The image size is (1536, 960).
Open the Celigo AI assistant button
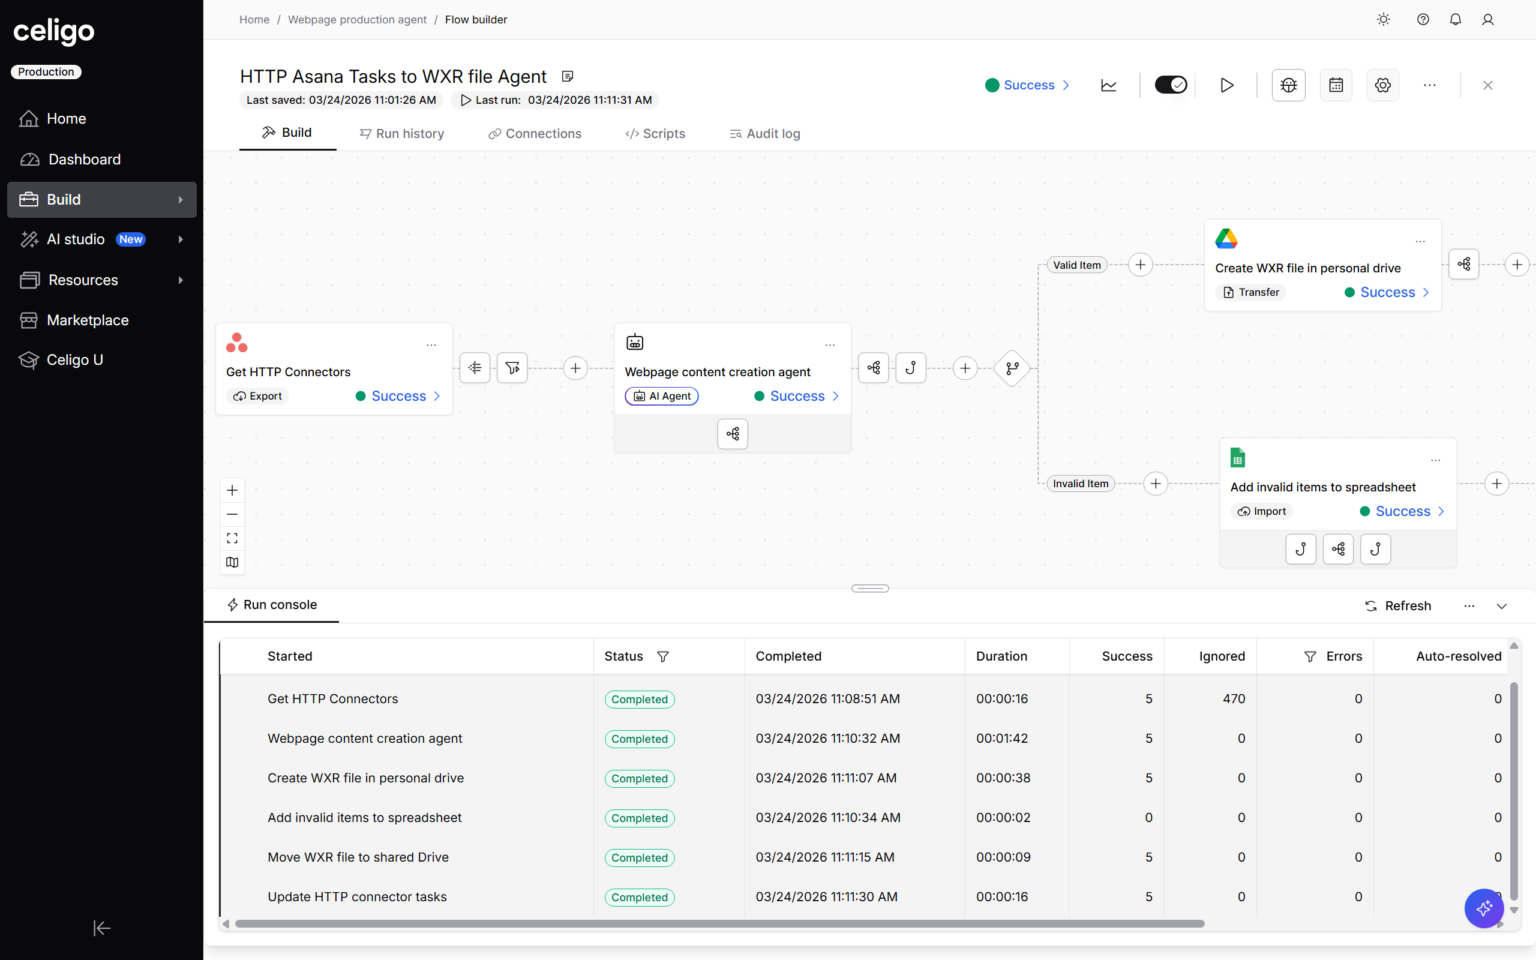coord(1484,908)
